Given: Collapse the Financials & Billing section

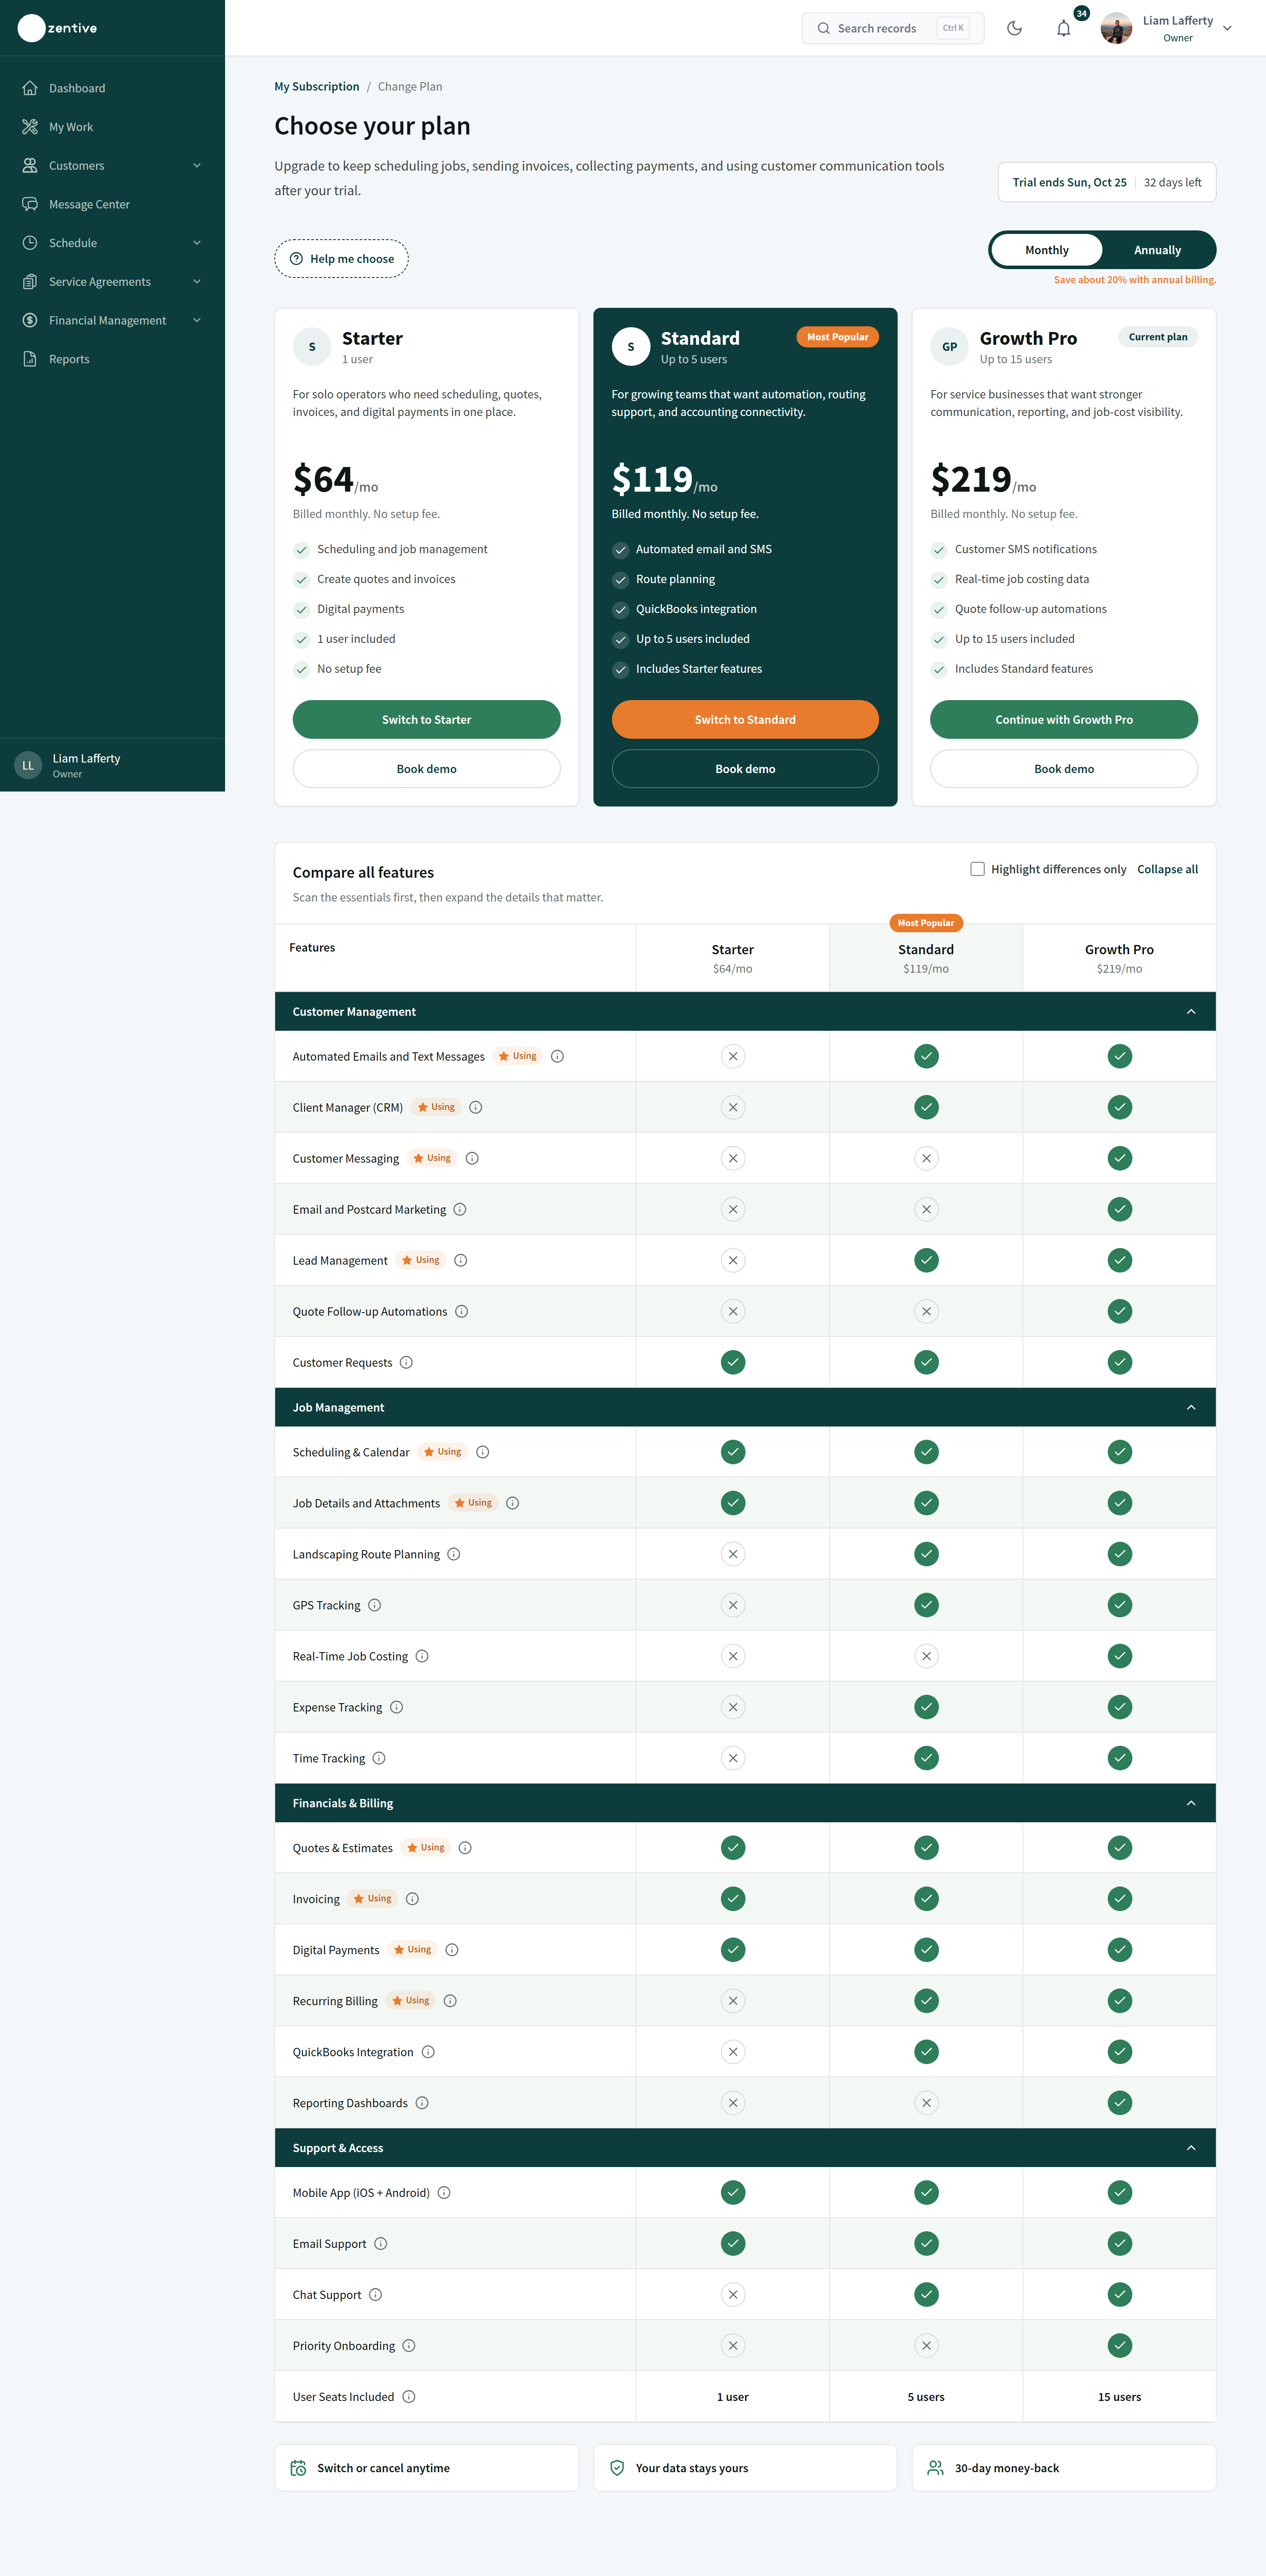Looking at the screenshot, I should click(x=1191, y=1803).
